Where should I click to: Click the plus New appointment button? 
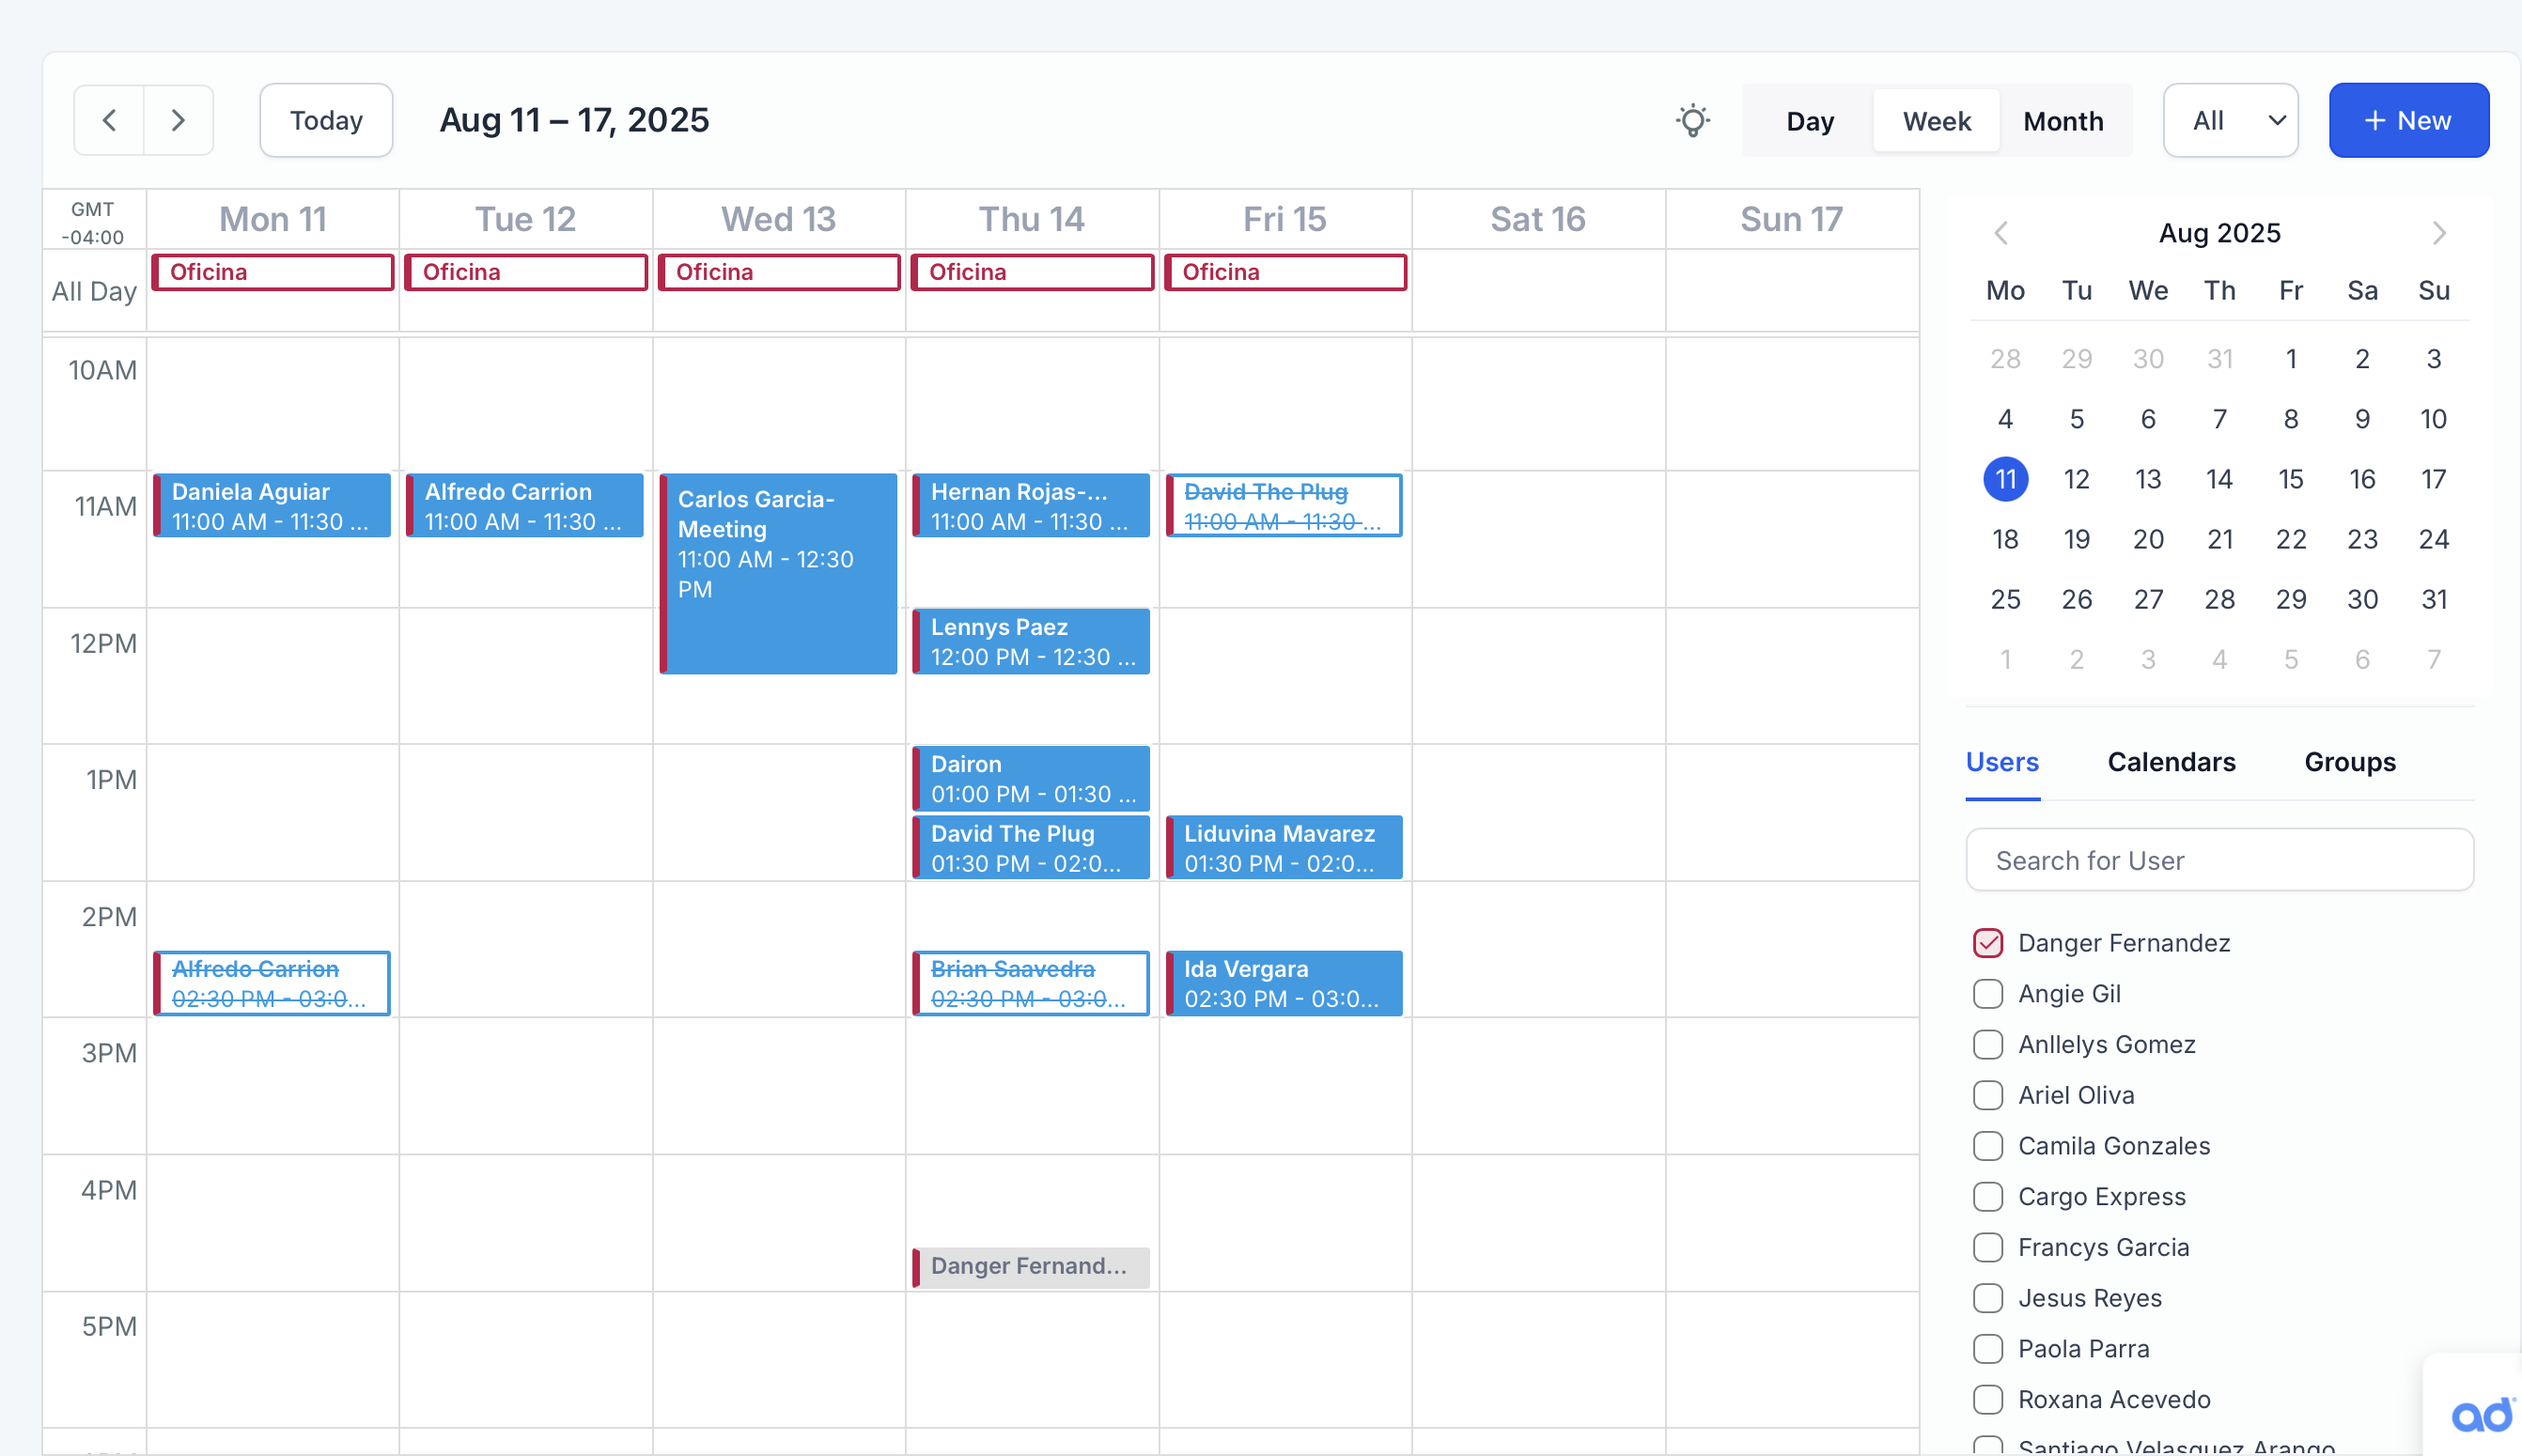(x=2408, y=120)
